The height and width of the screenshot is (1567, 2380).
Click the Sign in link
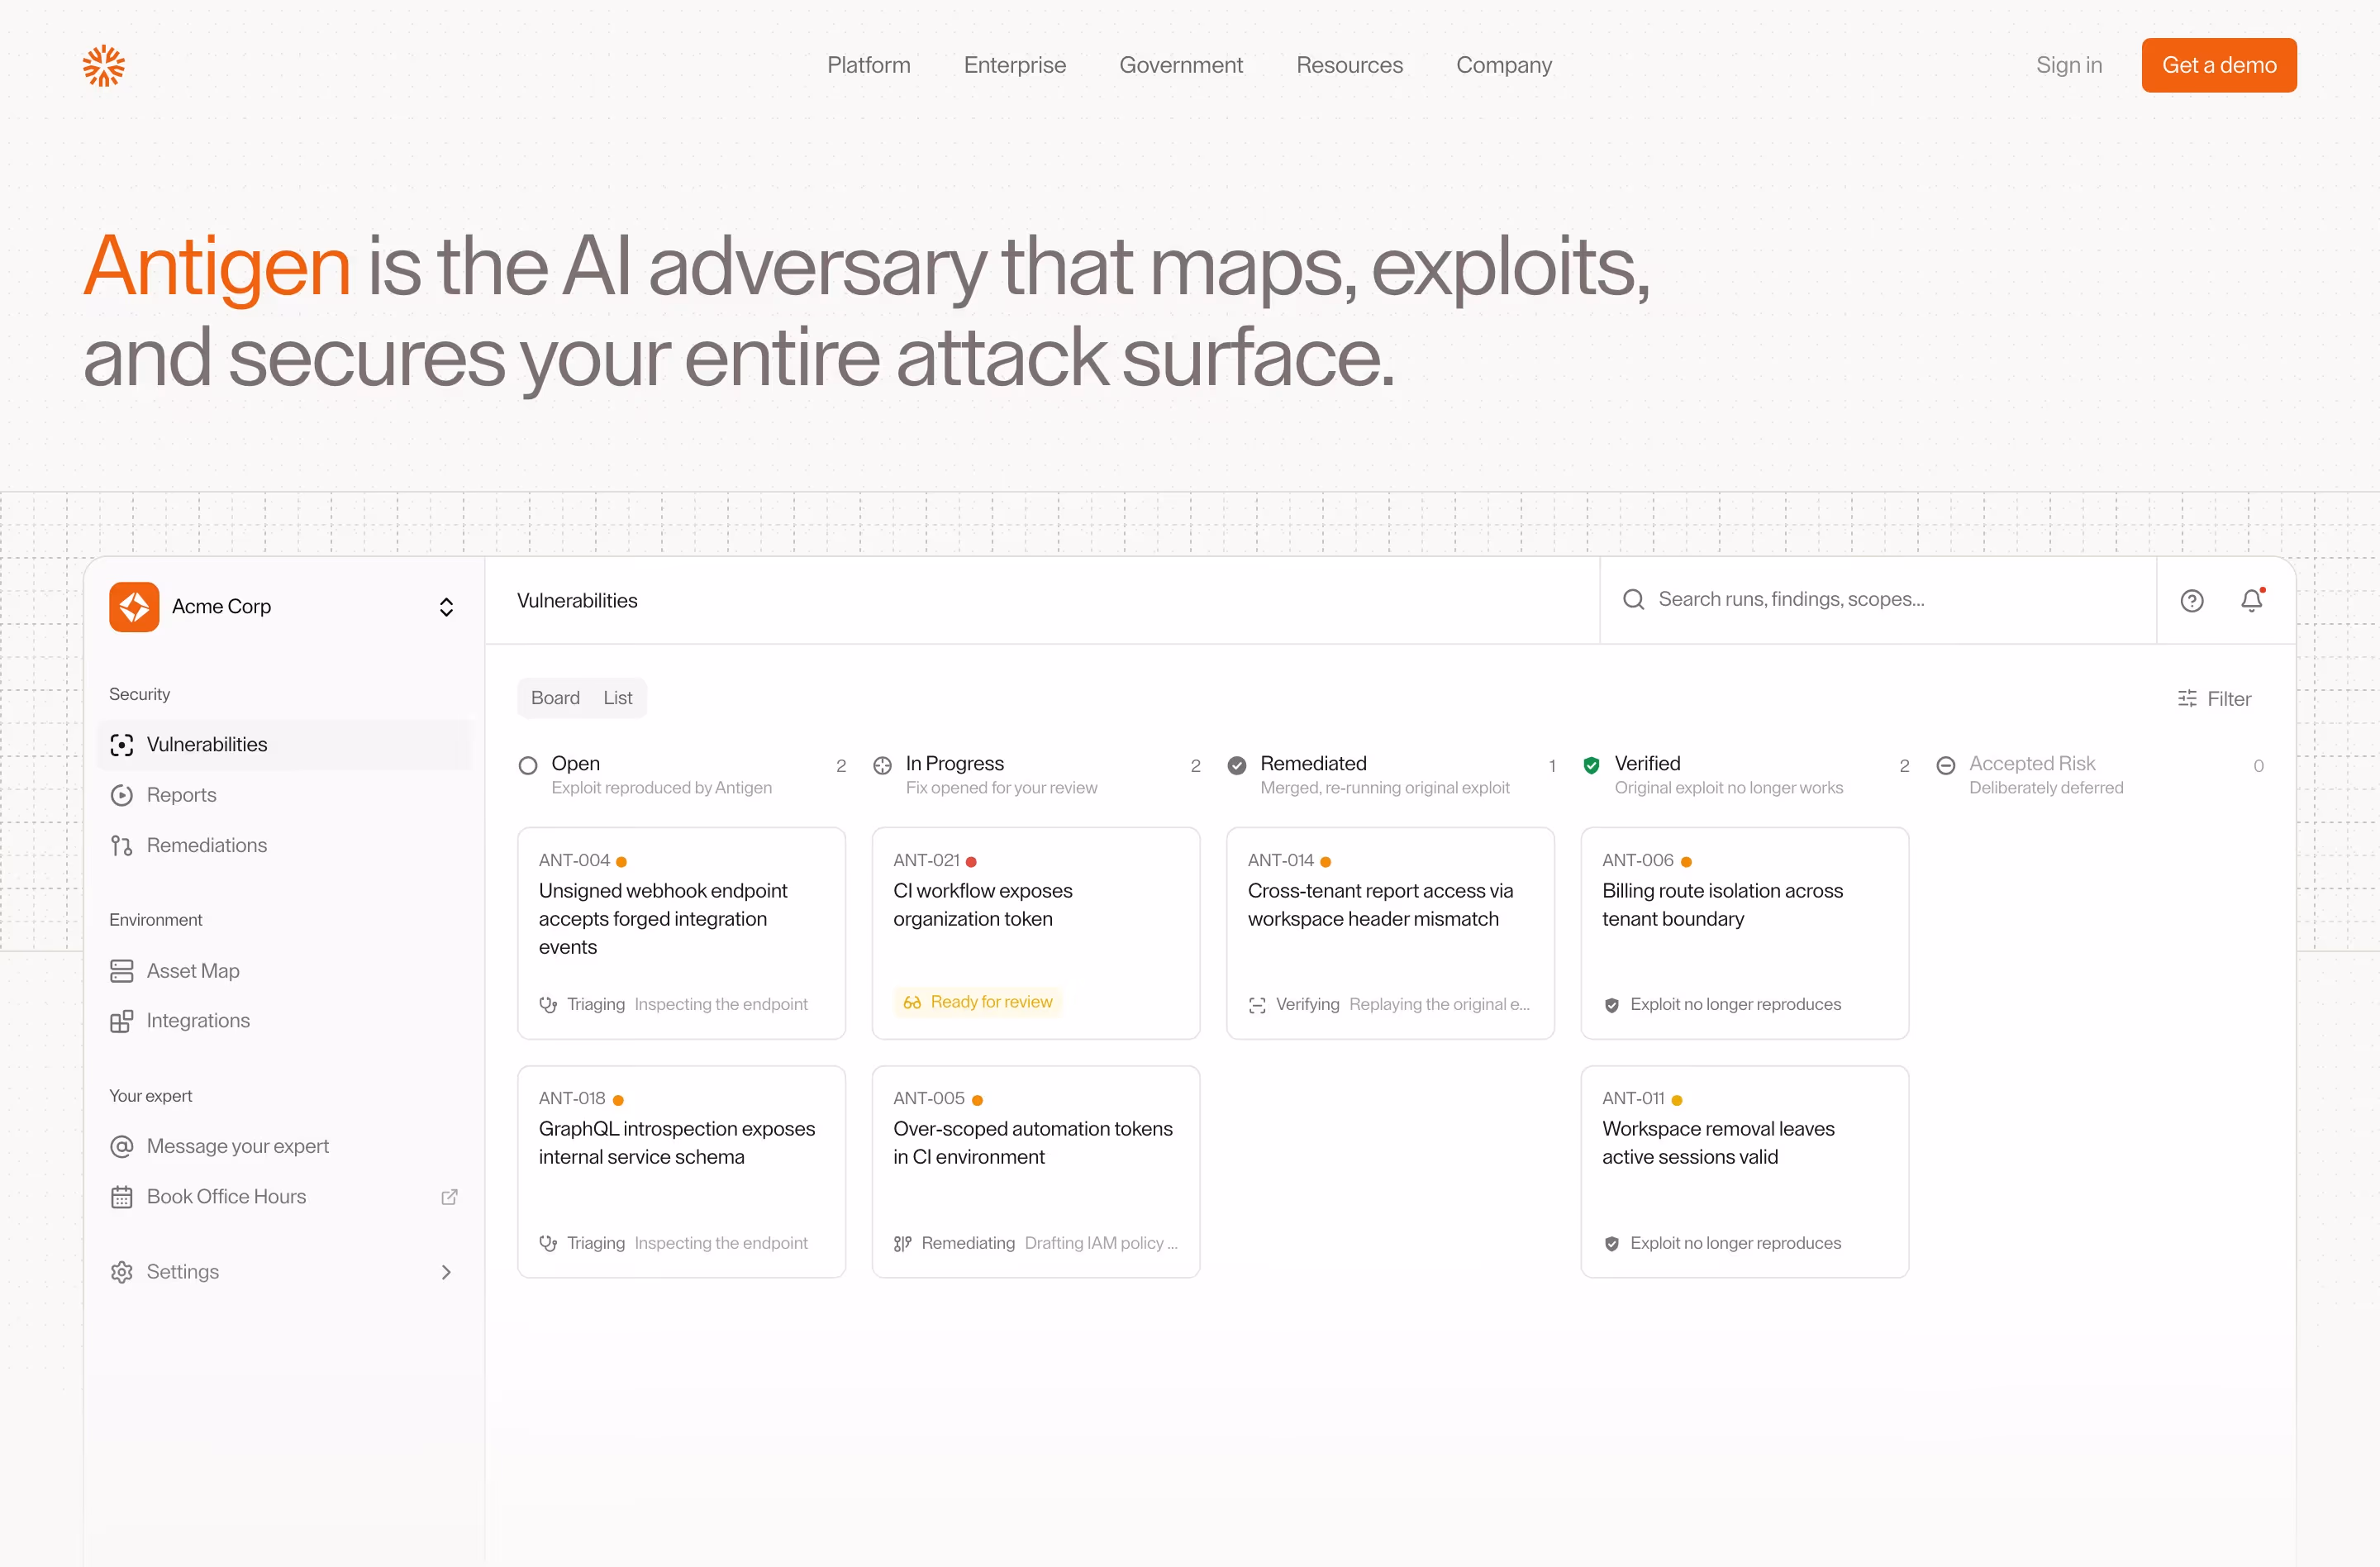(x=2069, y=65)
